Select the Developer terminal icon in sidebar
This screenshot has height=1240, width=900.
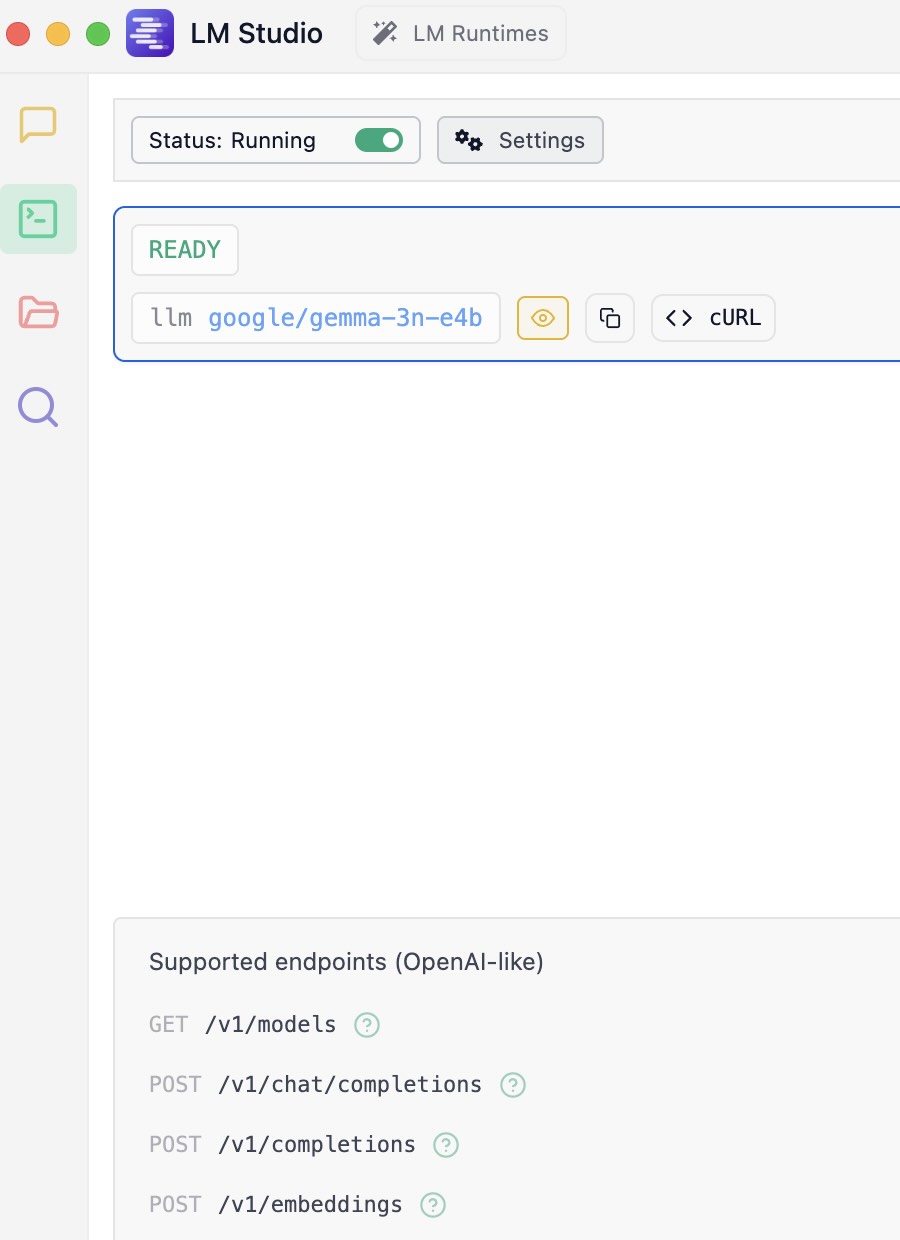tap(38, 218)
